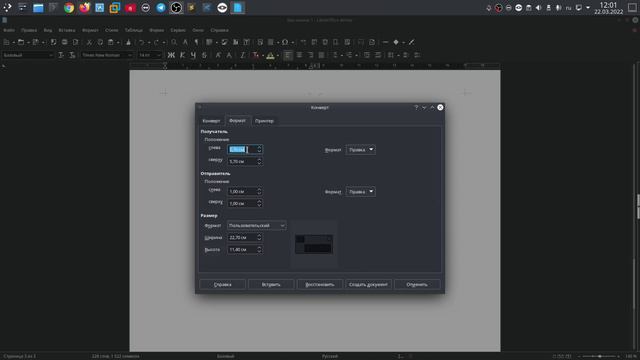Click the Высота field's up stepper arrow

[259, 247]
